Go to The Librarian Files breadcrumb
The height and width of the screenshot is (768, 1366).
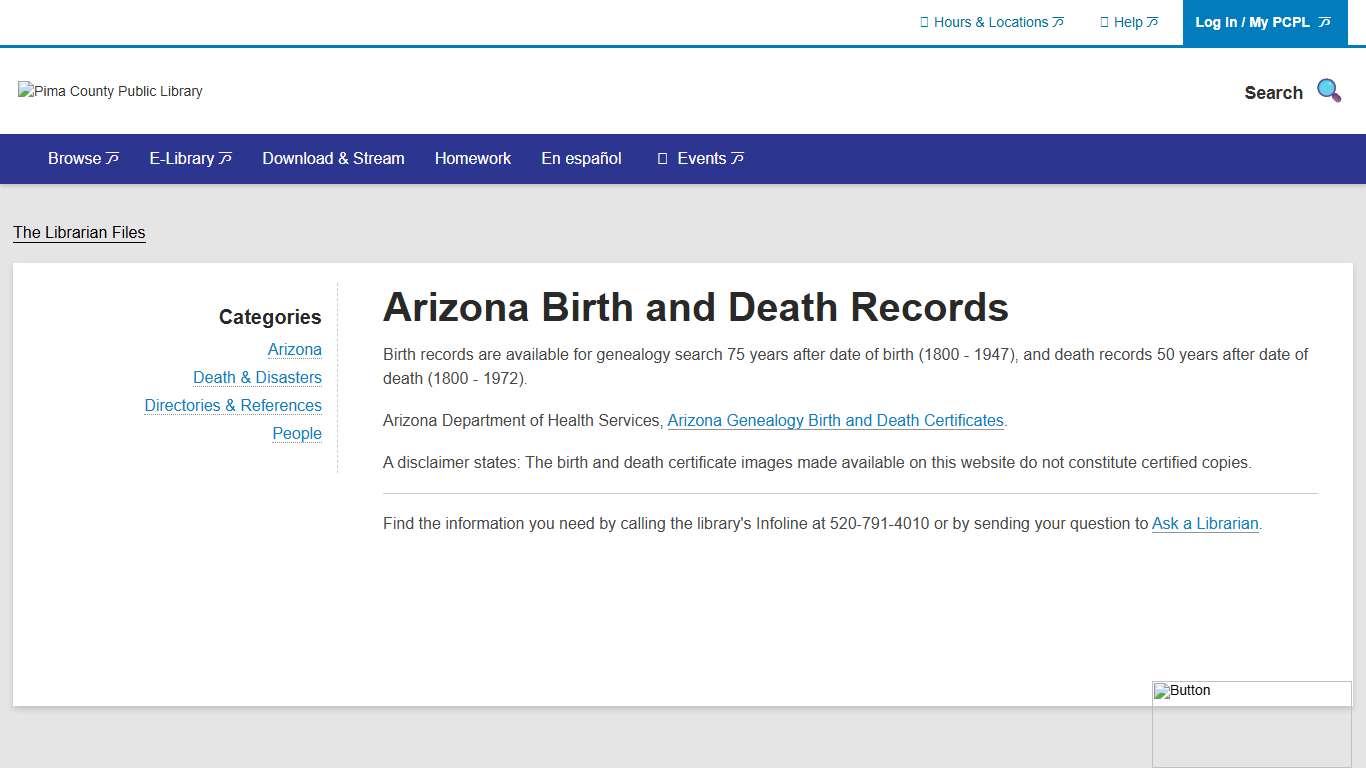pos(79,232)
